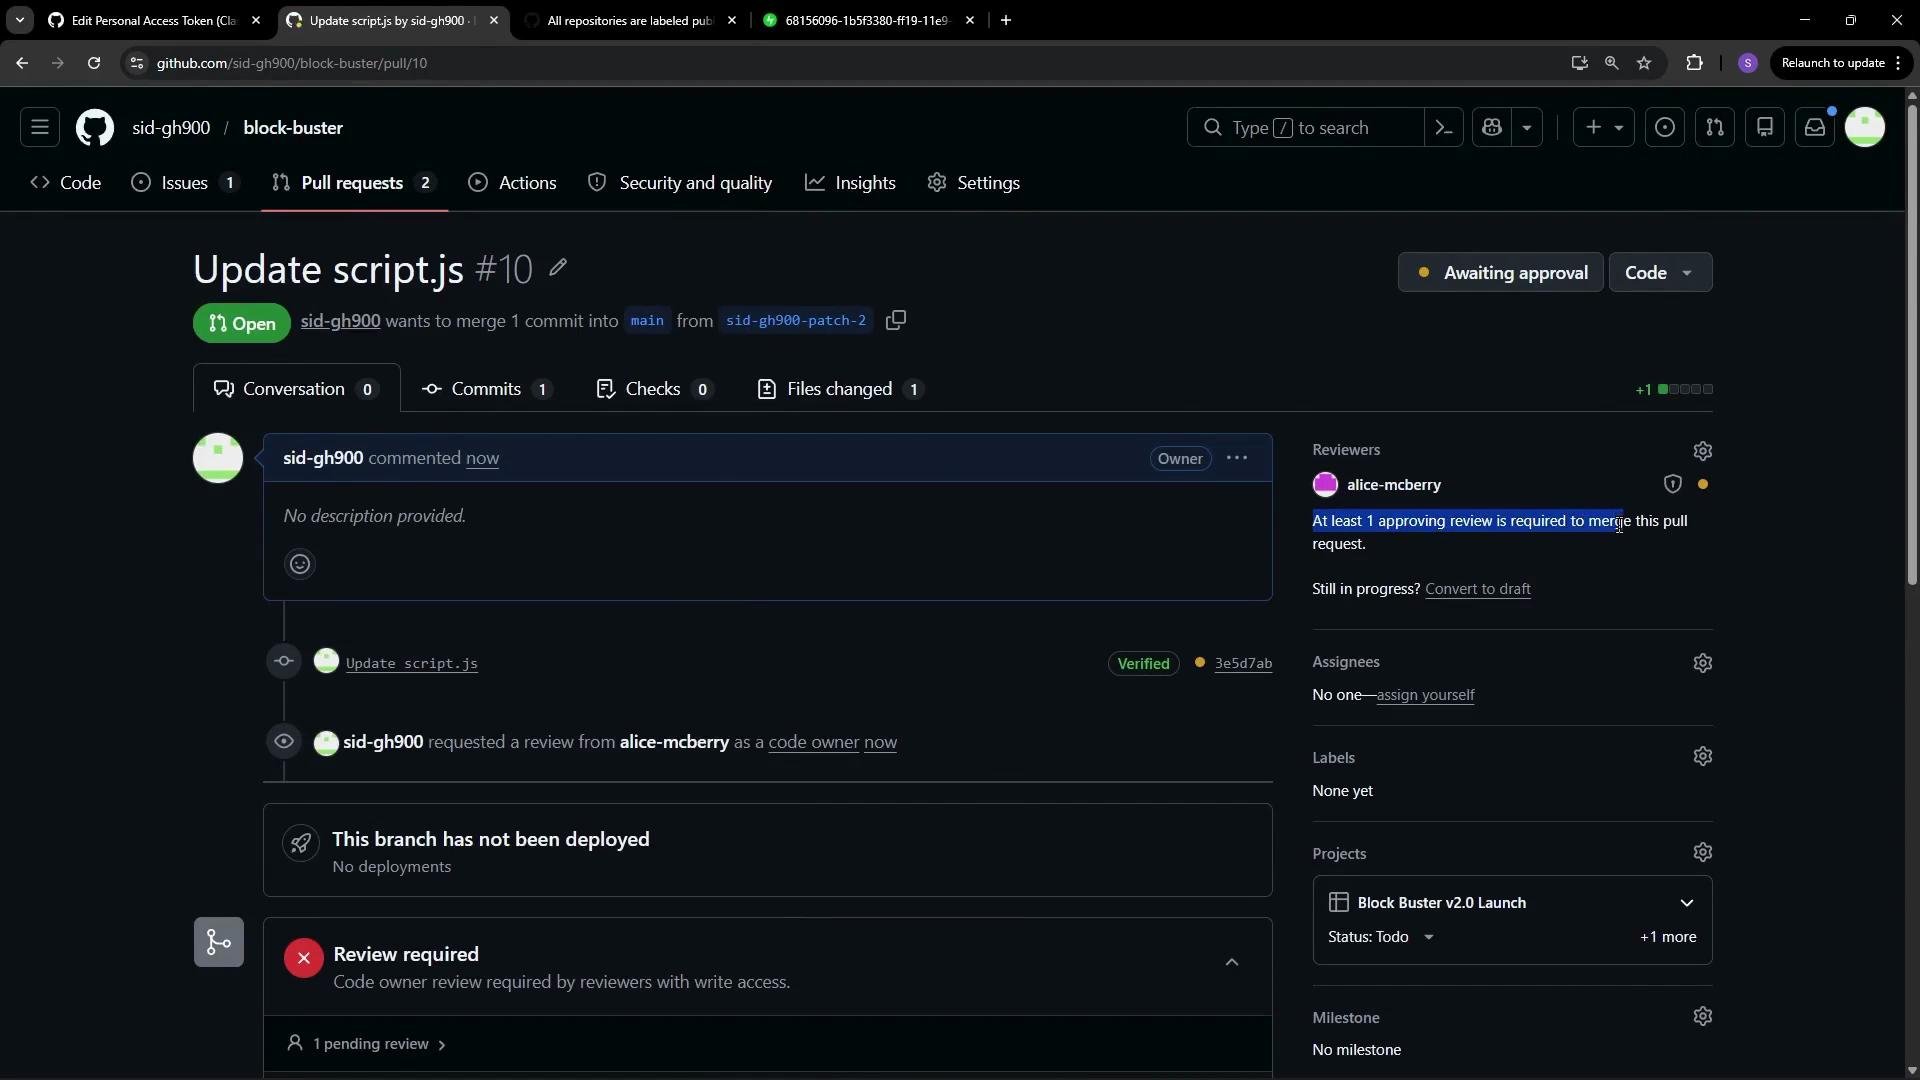1920x1080 pixels.
Task: Switch to the Checks tab
Action: (655, 389)
